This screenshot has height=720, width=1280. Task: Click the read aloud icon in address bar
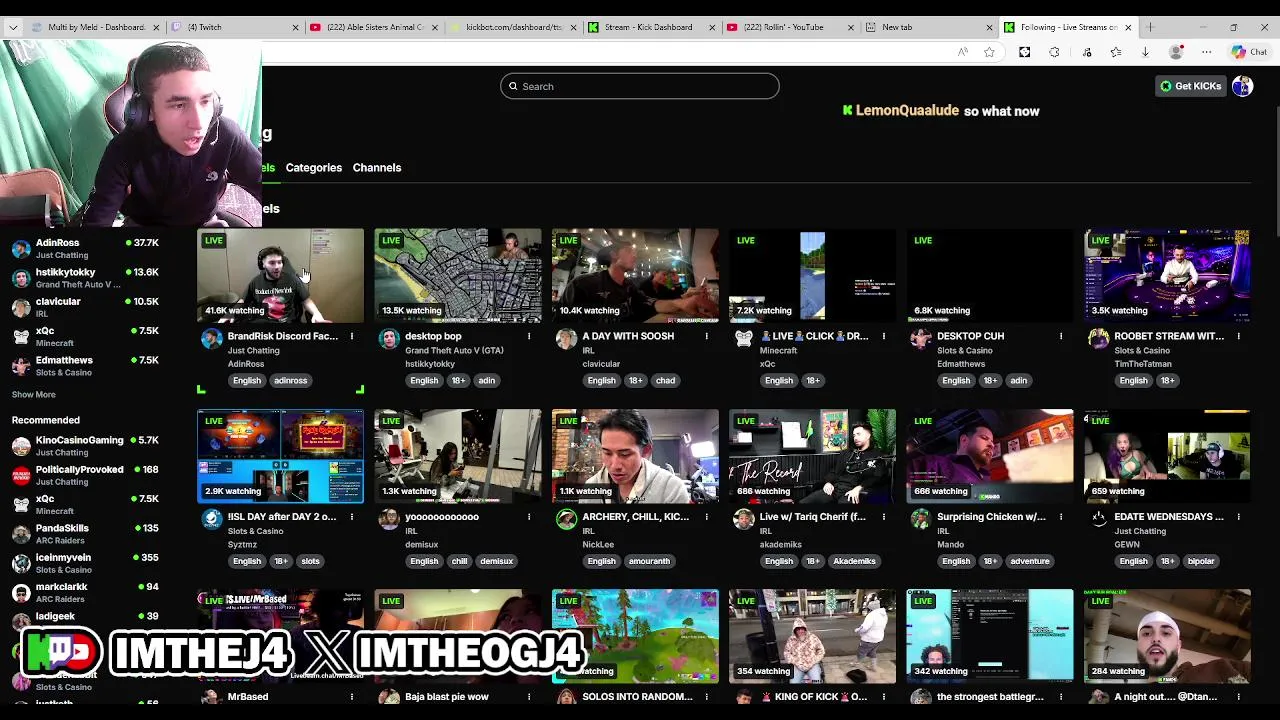pos(963,52)
